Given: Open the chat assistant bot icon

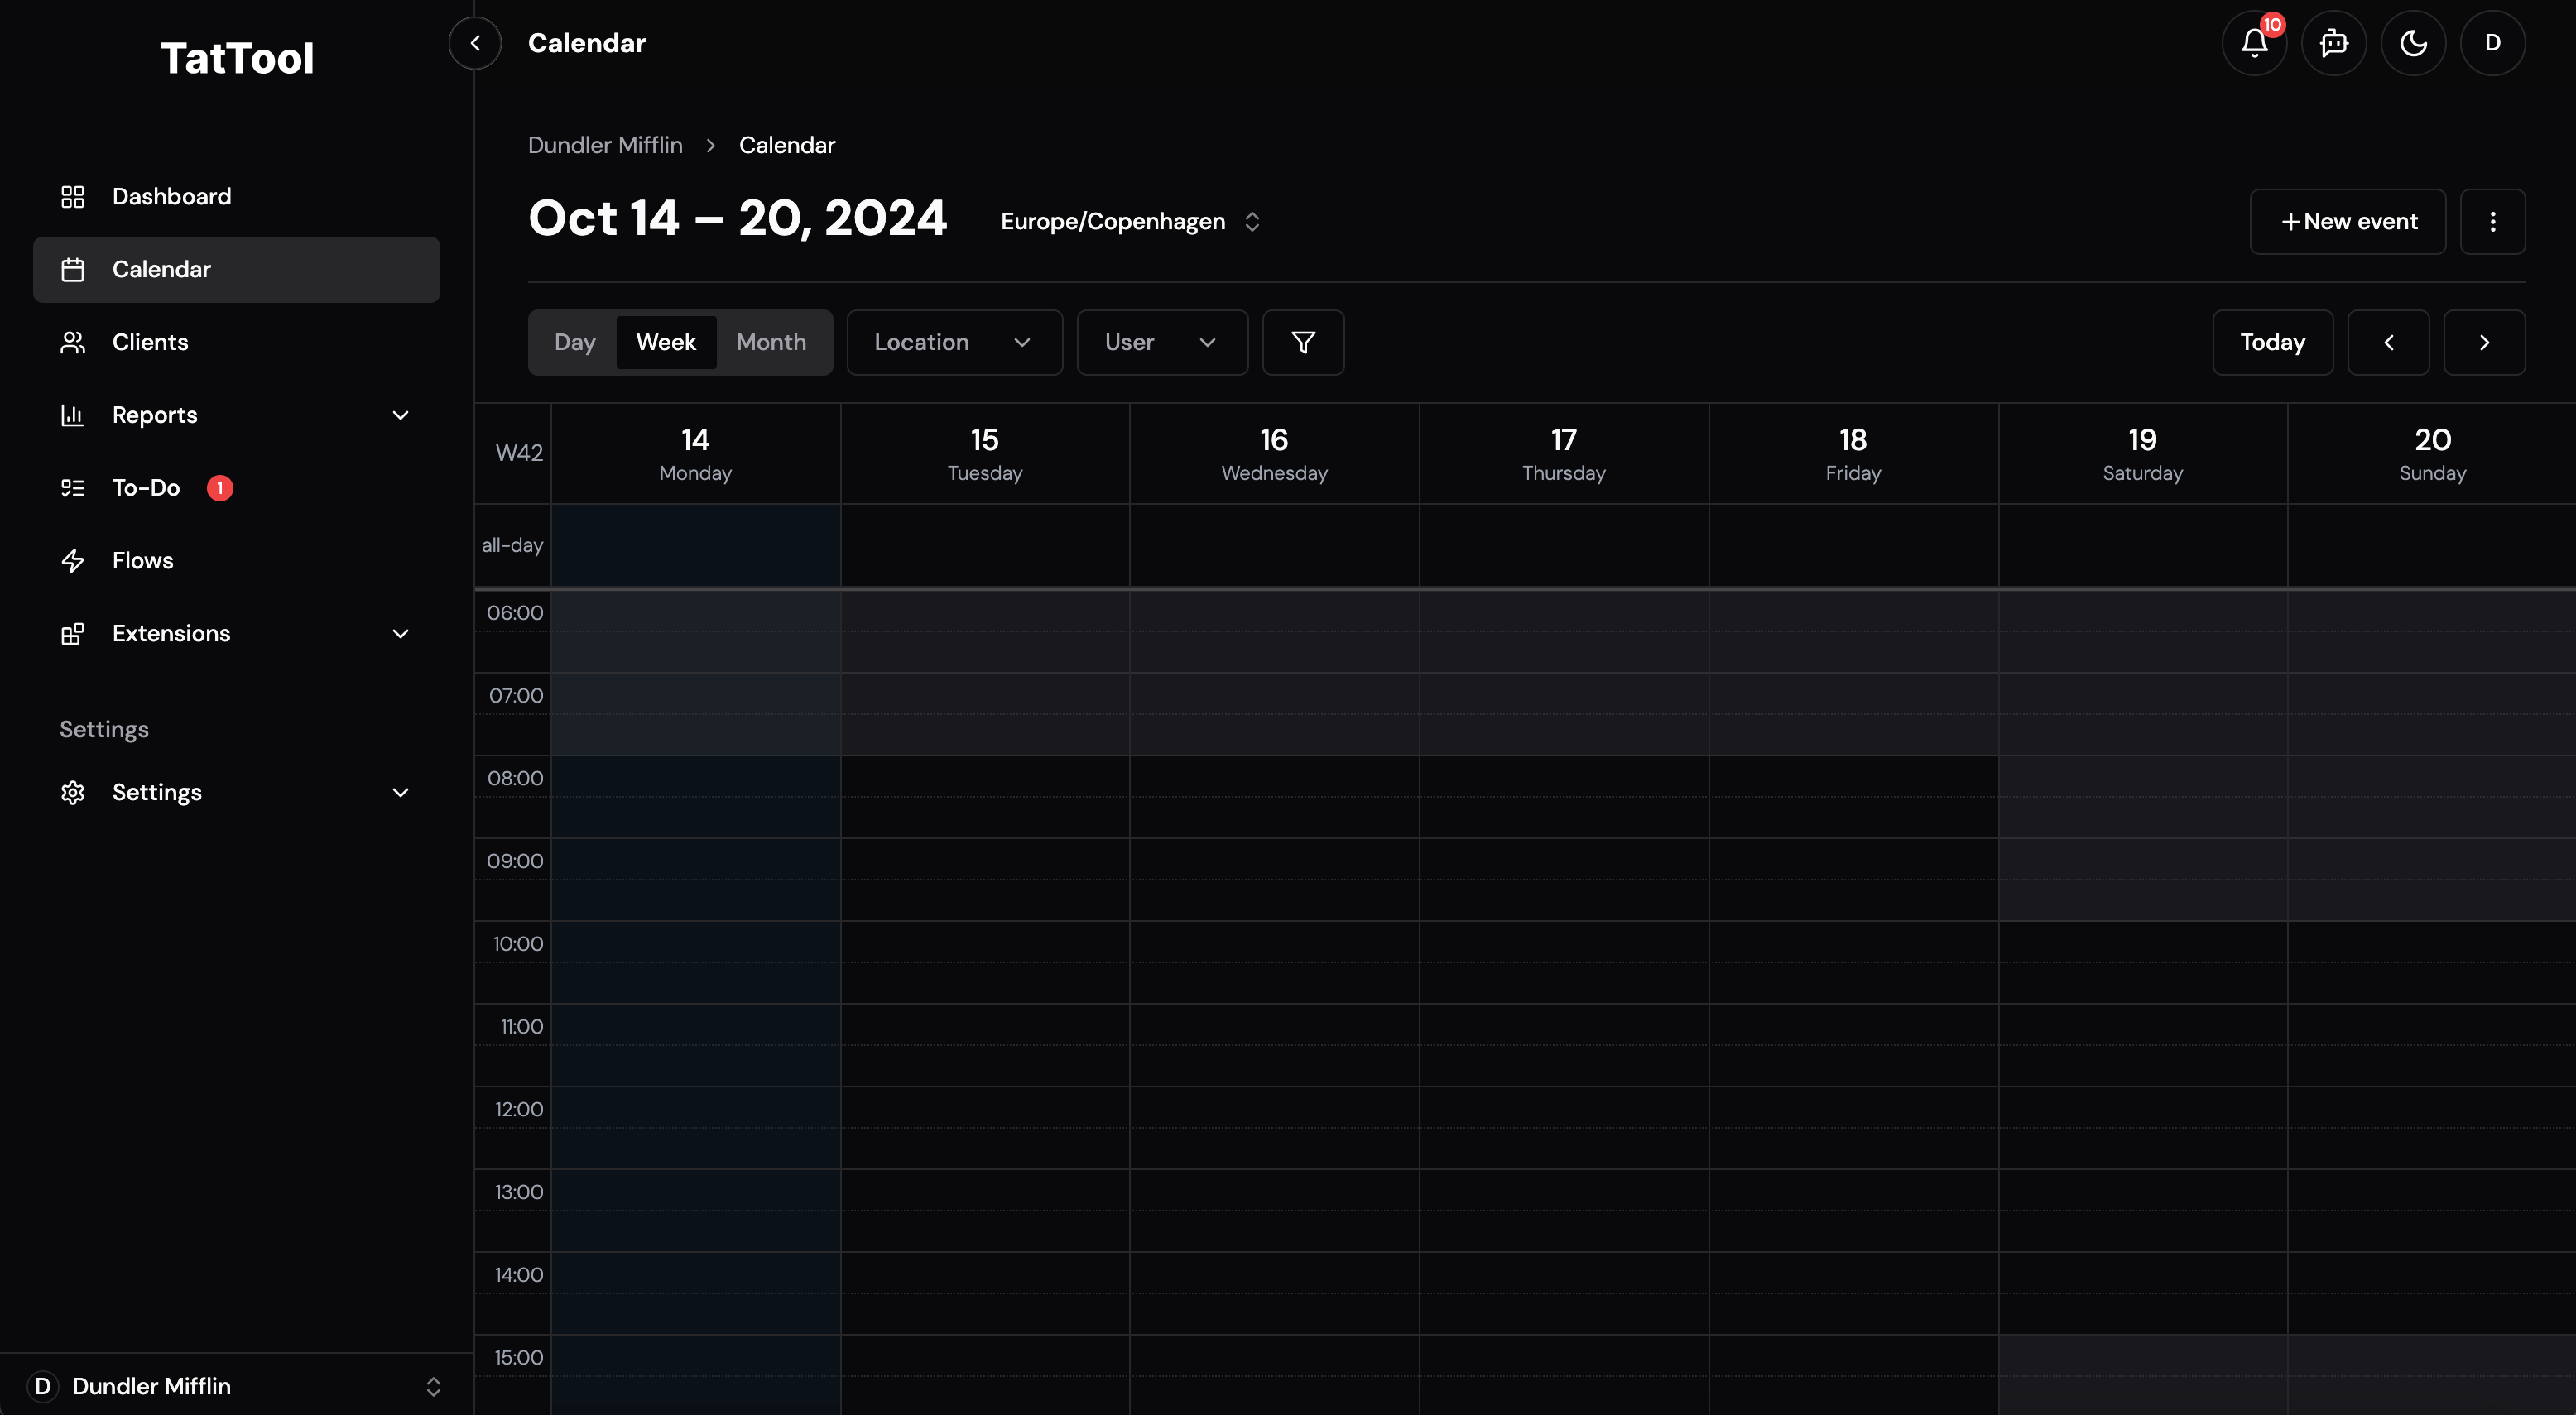Looking at the screenshot, I should click(x=2333, y=43).
